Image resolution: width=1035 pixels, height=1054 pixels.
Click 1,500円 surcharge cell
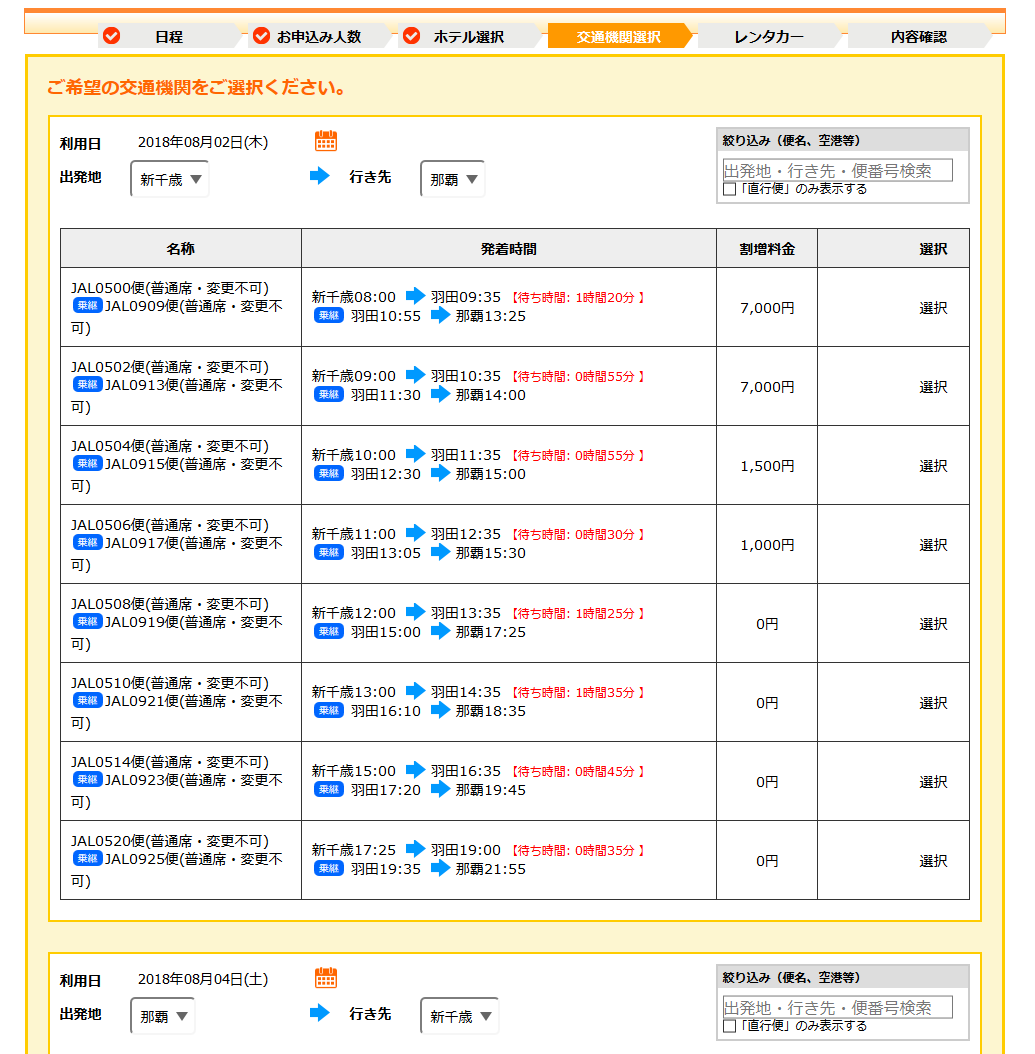tap(767, 466)
